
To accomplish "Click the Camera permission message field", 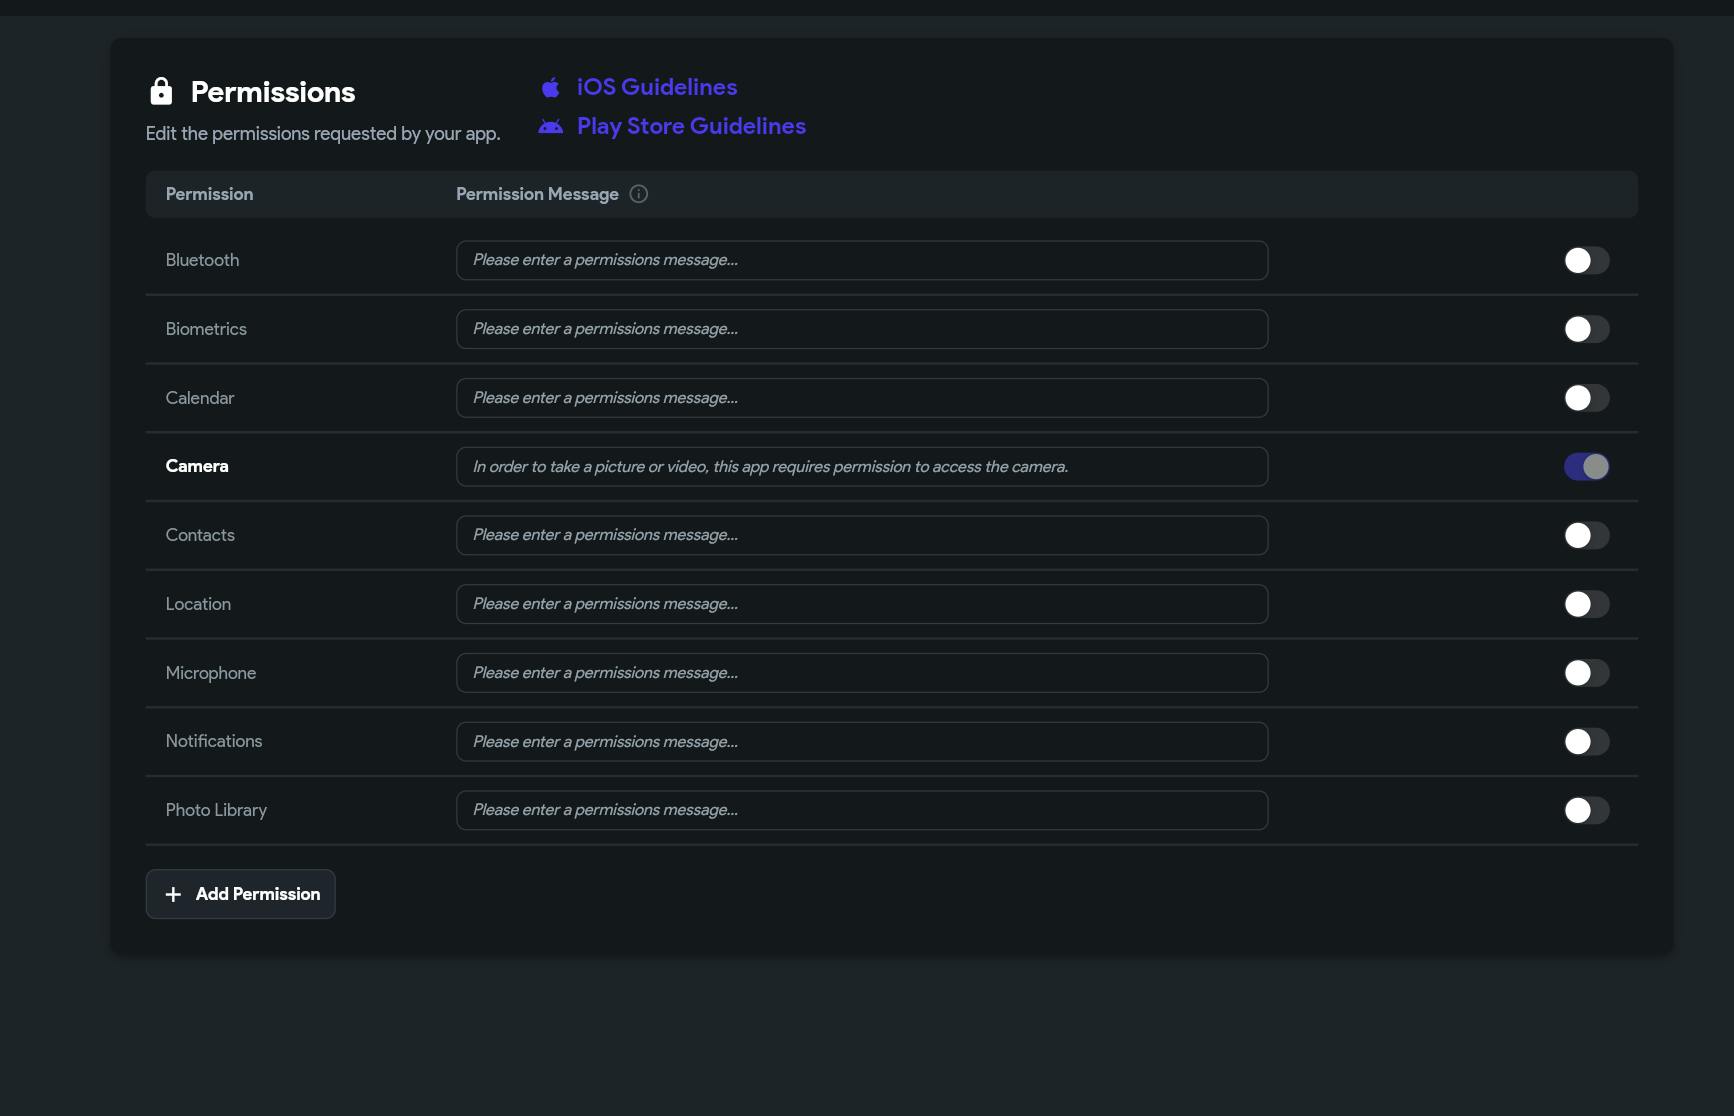I will 861,467.
